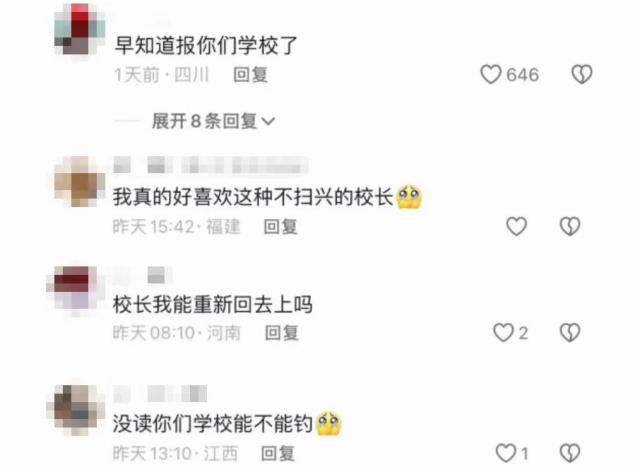Reply to the 福建 comment posted 15:42

[x=280, y=227]
